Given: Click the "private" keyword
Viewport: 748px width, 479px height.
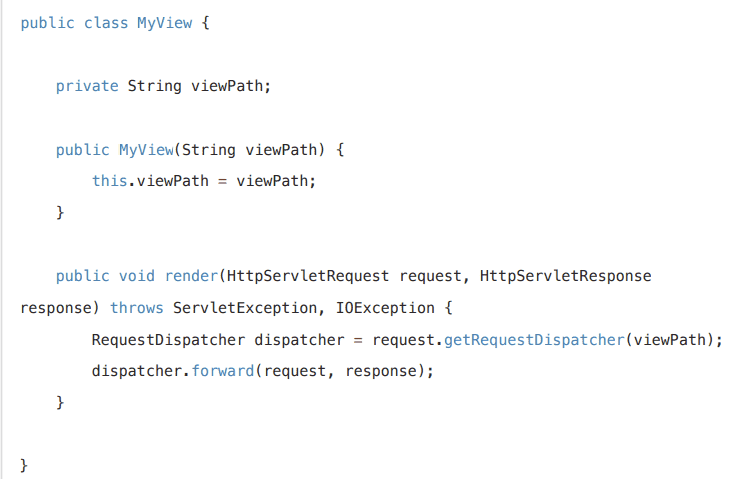Looking at the screenshot, I should [x=87, y=86].
